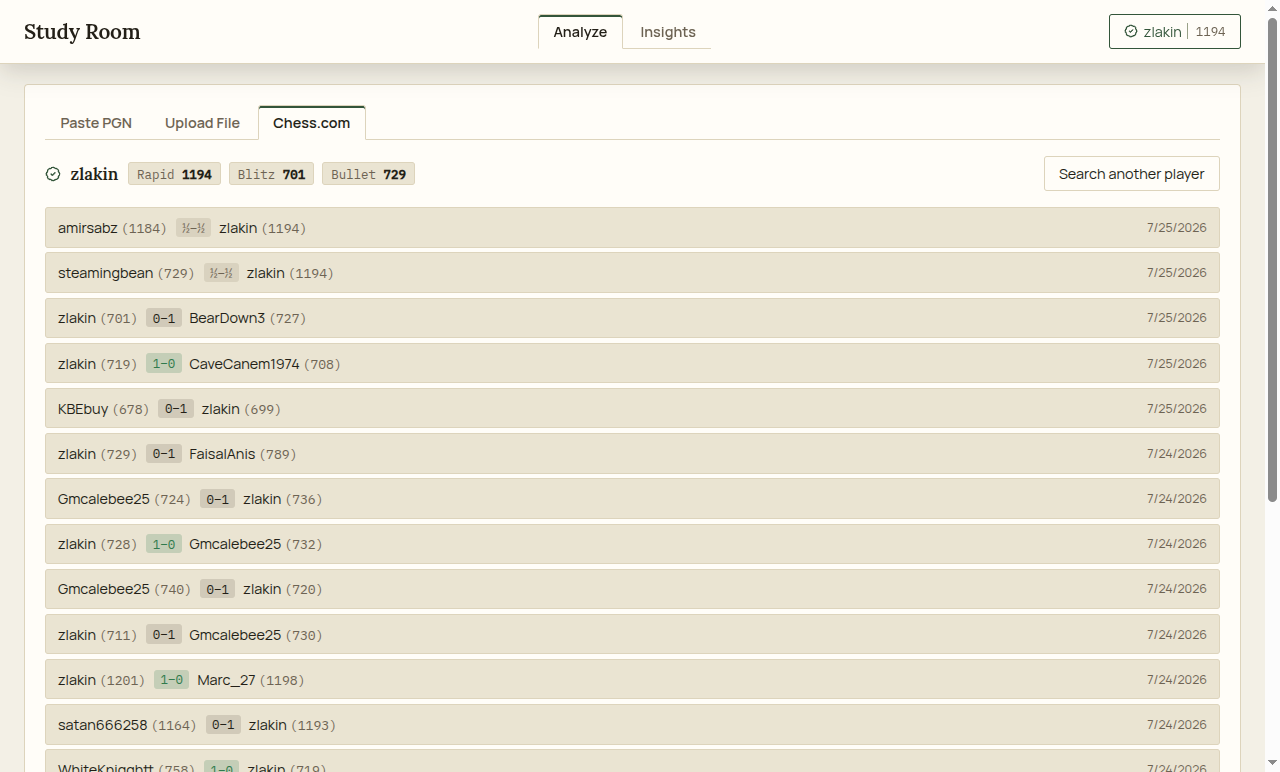Switch to the Analyze tab

(x=580, y=32)
